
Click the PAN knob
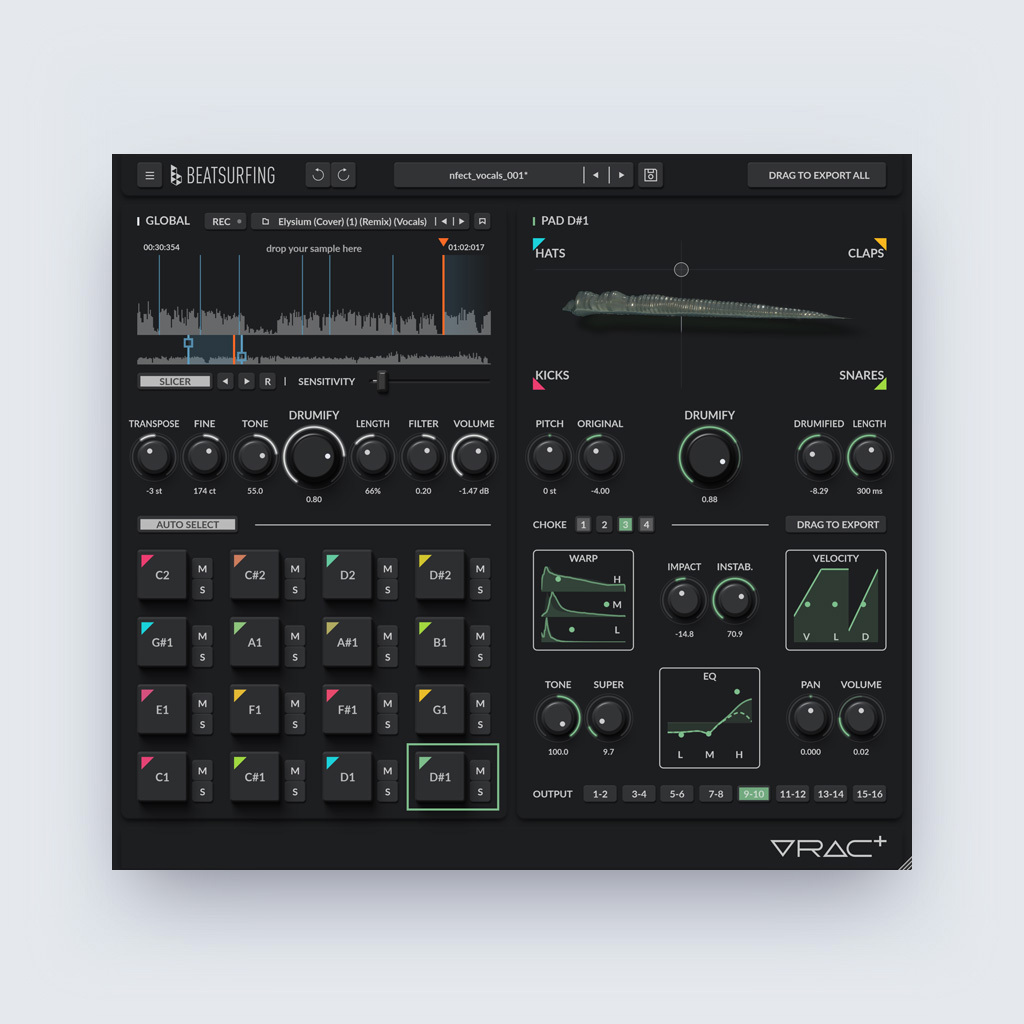810,718
